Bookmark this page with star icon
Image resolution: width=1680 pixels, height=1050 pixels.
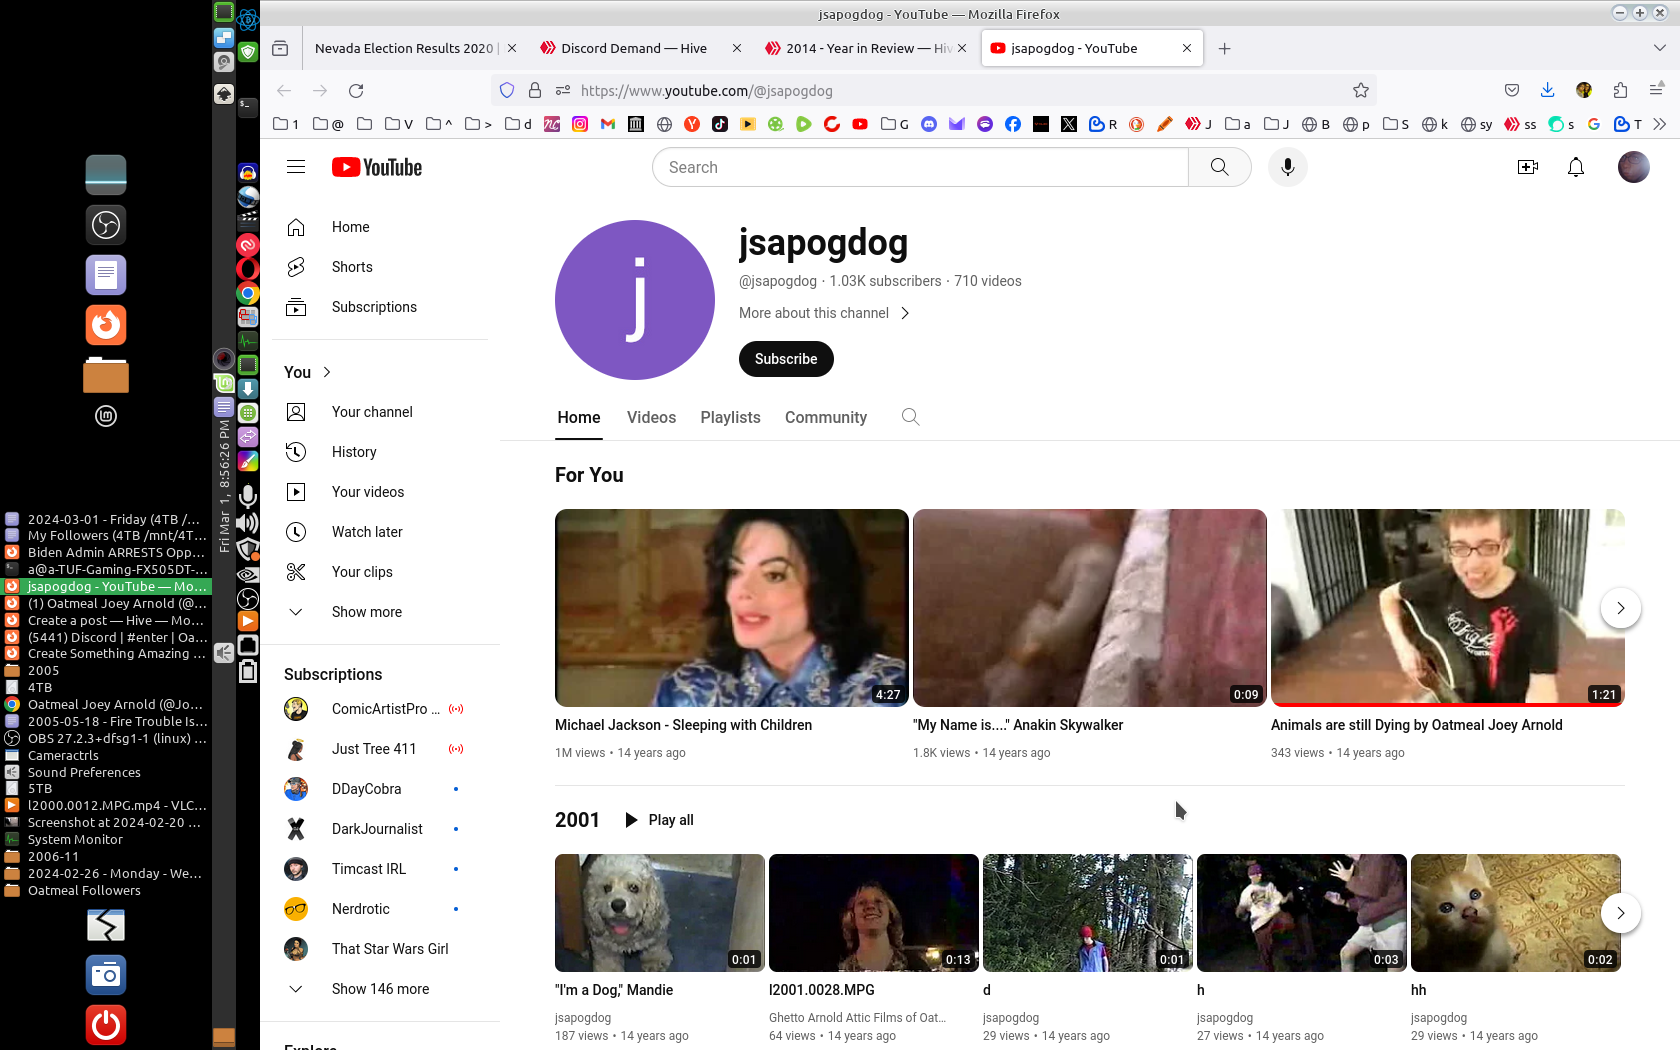point(1360,90)
